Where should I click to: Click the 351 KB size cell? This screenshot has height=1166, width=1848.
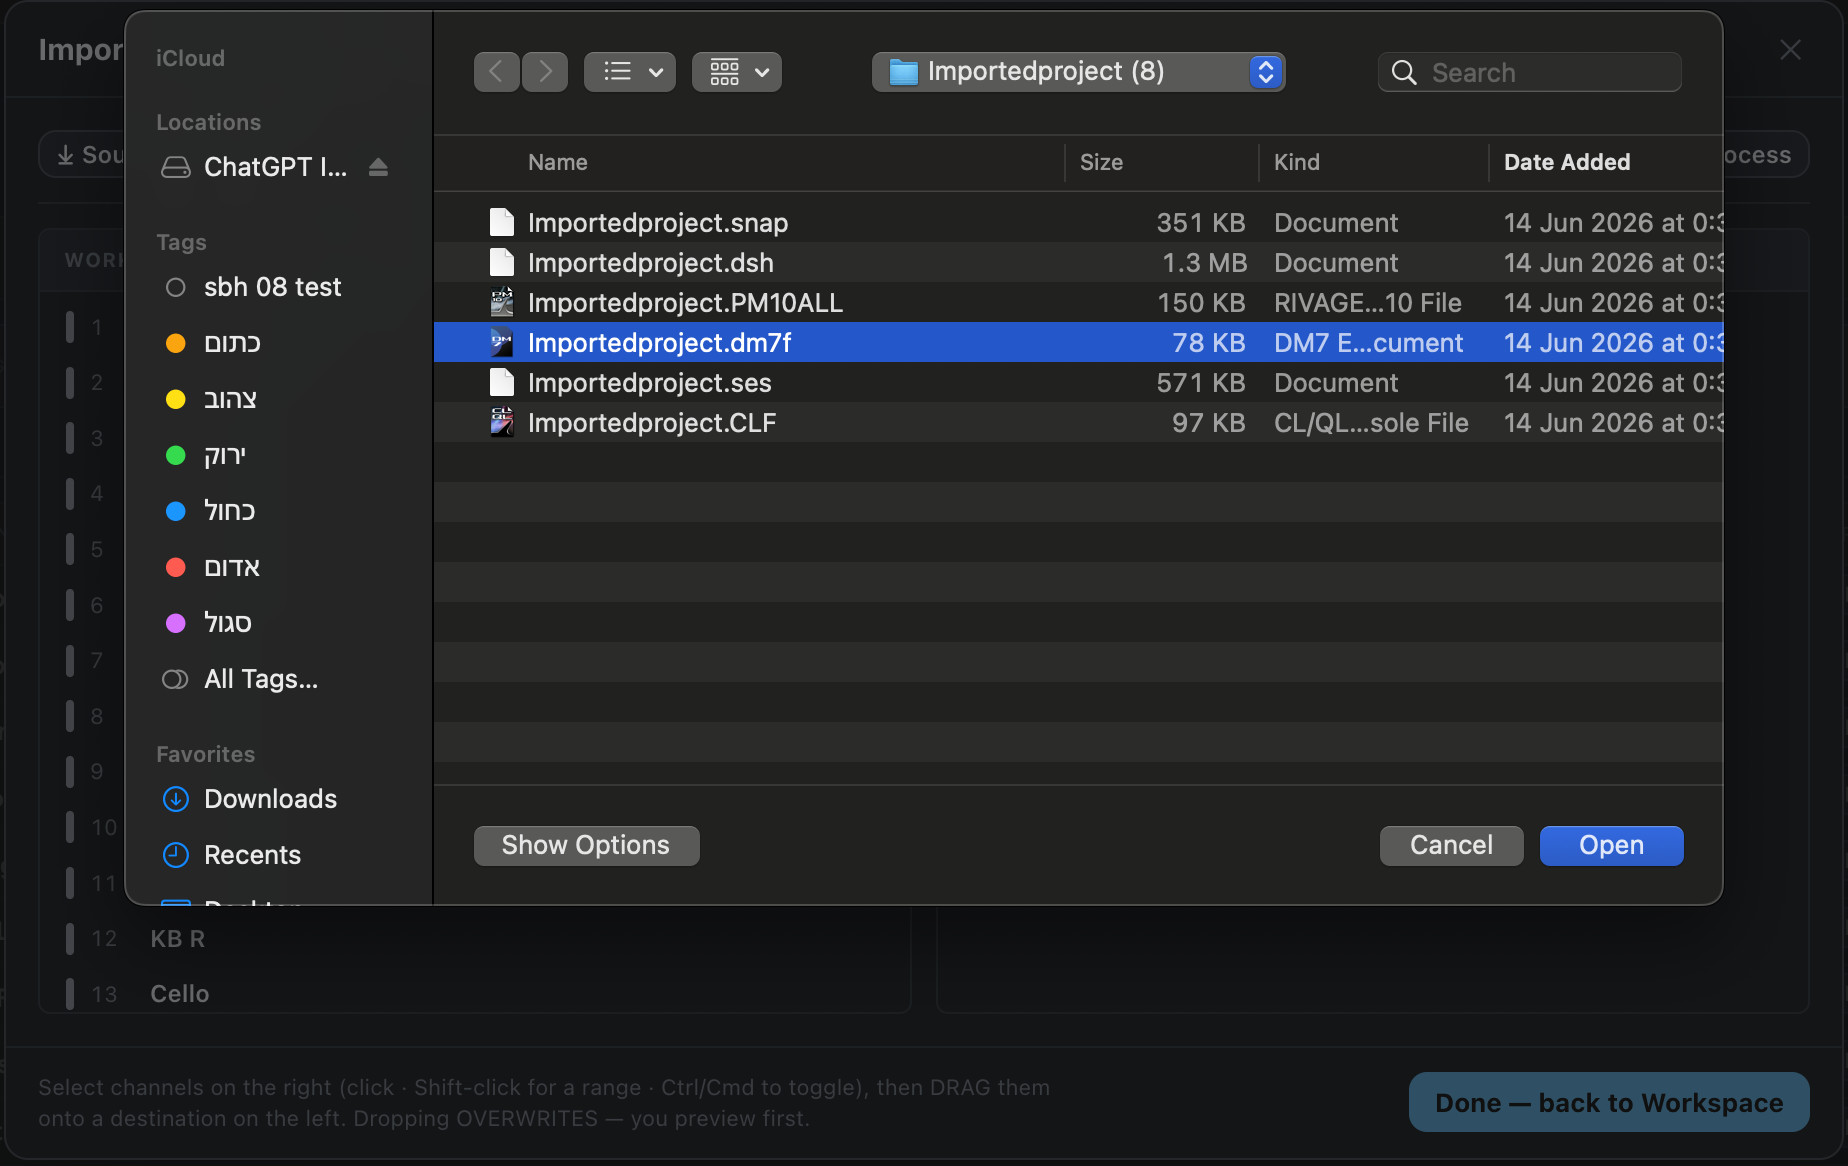point(1201,222)
